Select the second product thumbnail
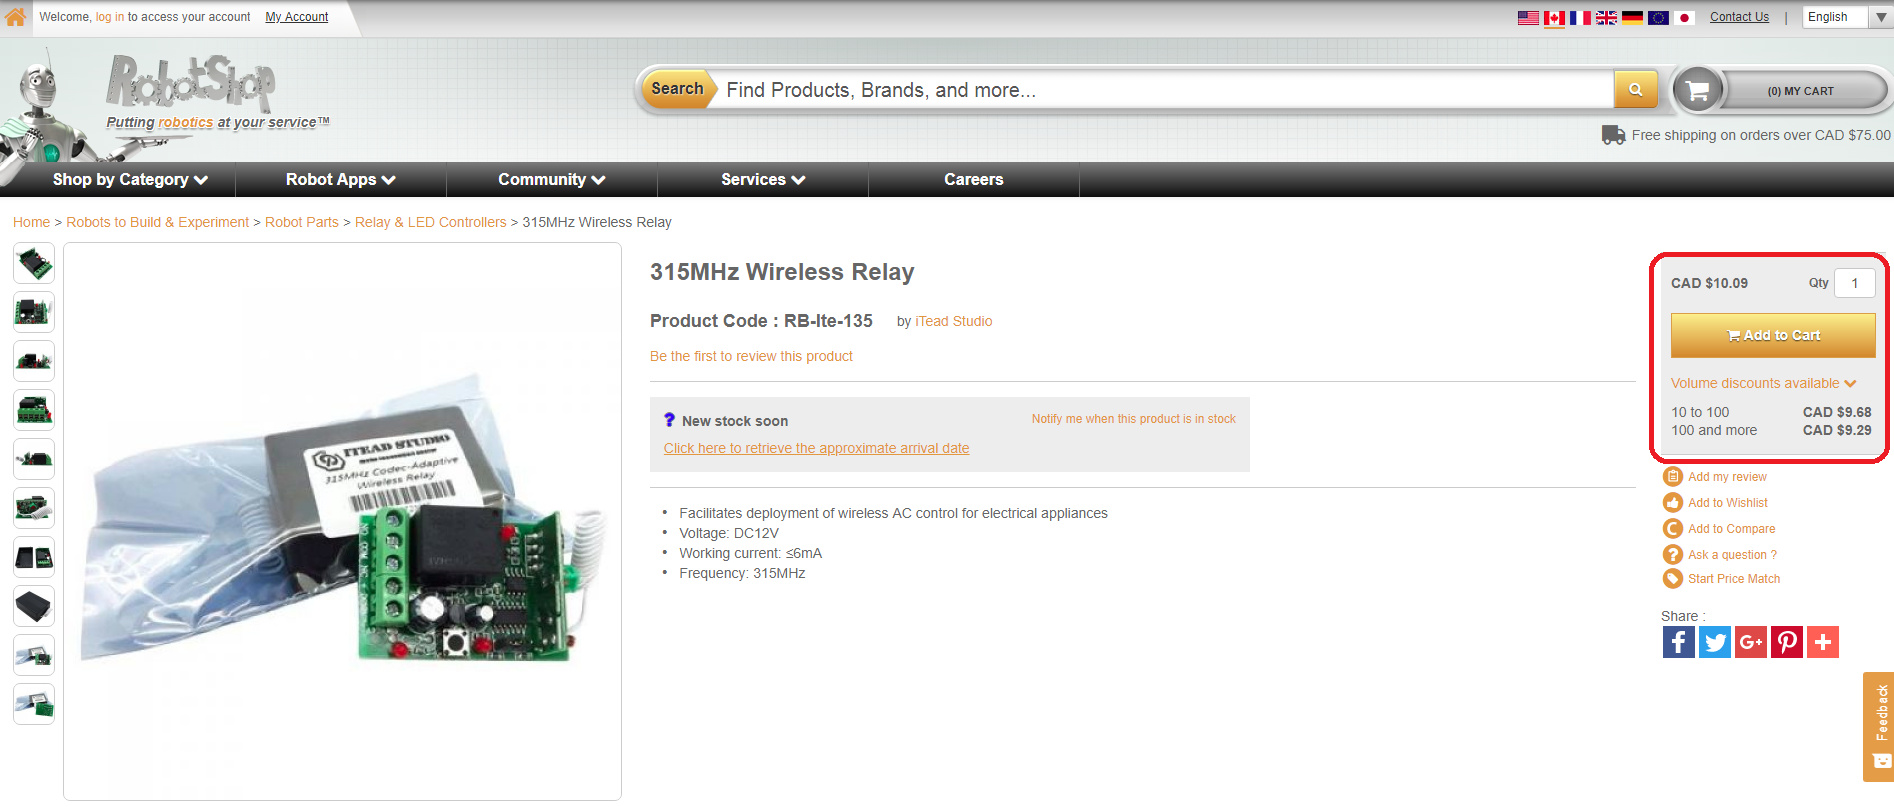This screenshot has width=1894, height=807. tap(34, 312)
